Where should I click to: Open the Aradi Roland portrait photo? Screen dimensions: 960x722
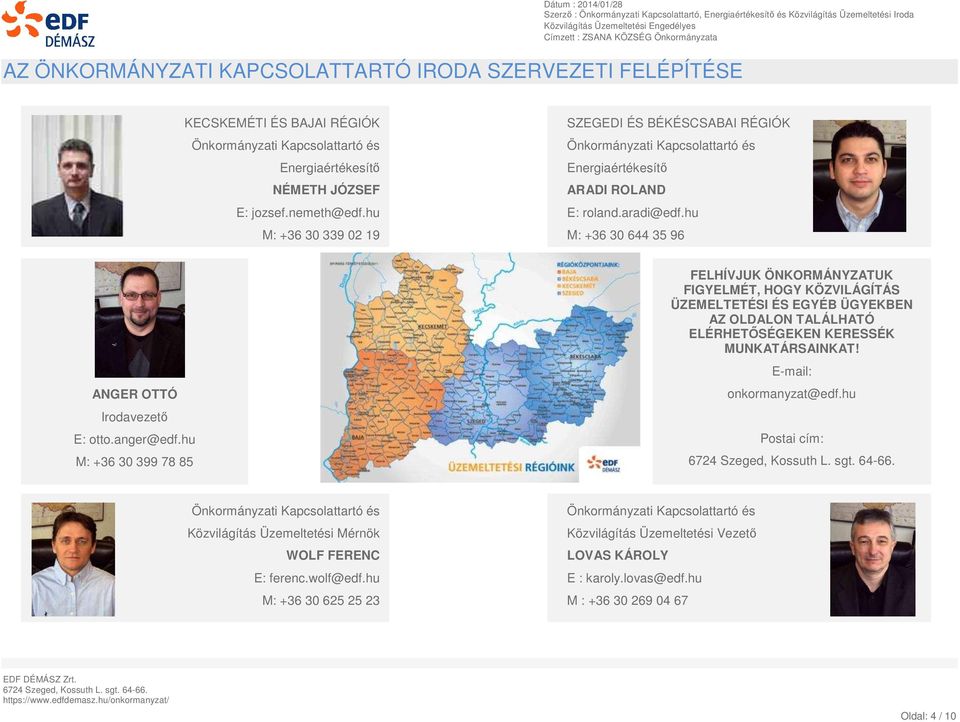859,176
